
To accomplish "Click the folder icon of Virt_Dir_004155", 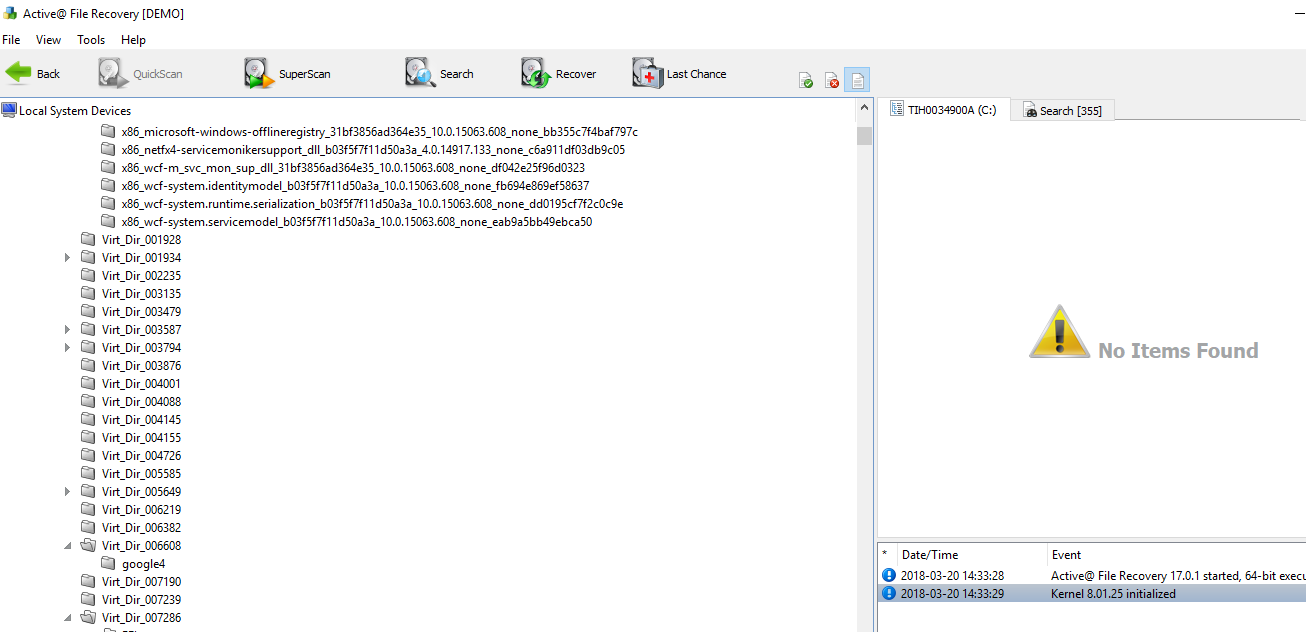I will [88, 438].
